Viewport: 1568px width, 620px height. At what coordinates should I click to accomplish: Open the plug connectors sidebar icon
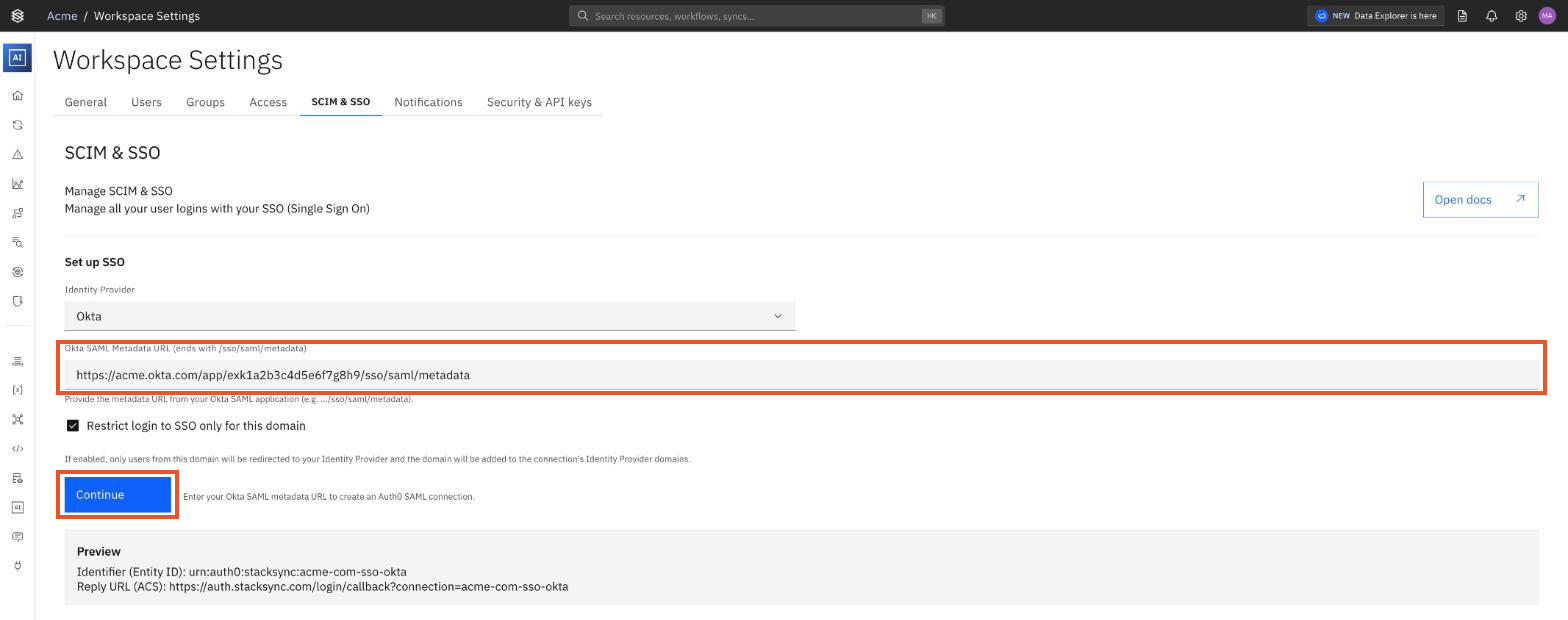(17, 566)
